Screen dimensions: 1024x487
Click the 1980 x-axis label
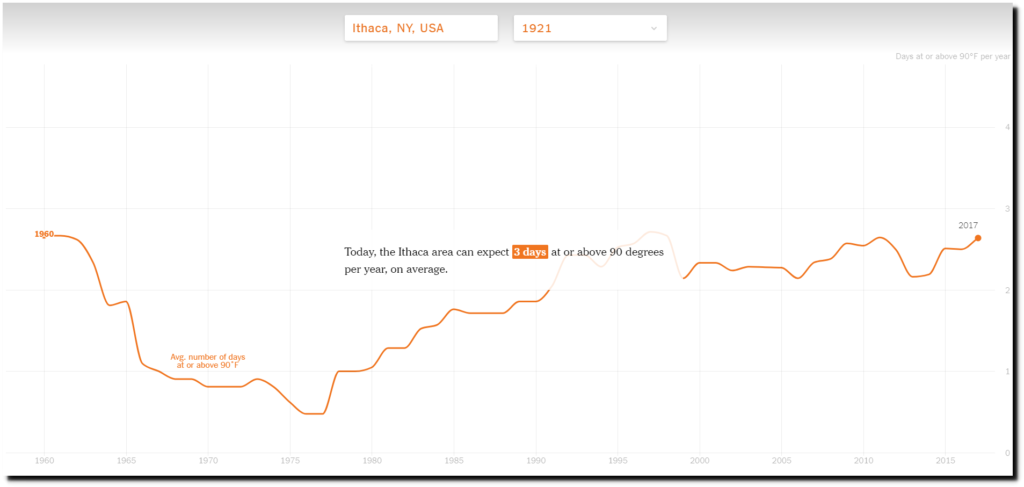click(372, 461)
